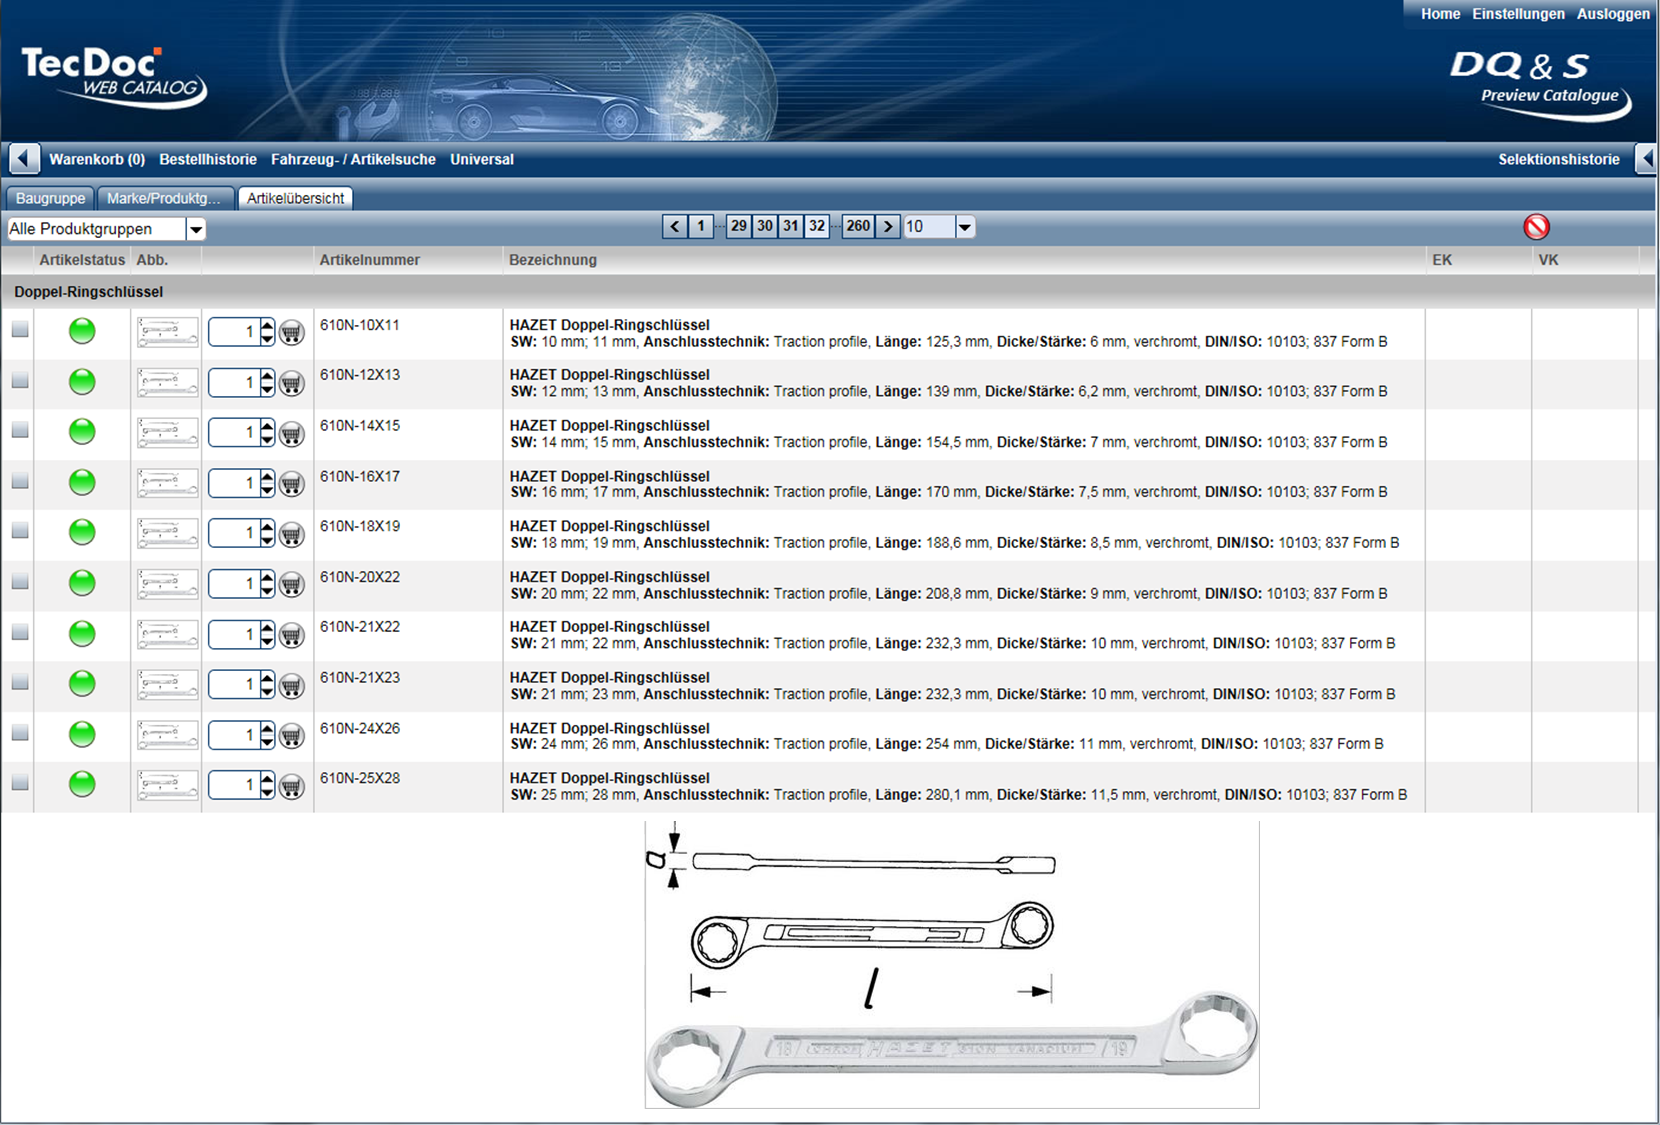Mark the checkbox for 610N-21X23
The image size is (1660, 1125).
tap(20, 682)
